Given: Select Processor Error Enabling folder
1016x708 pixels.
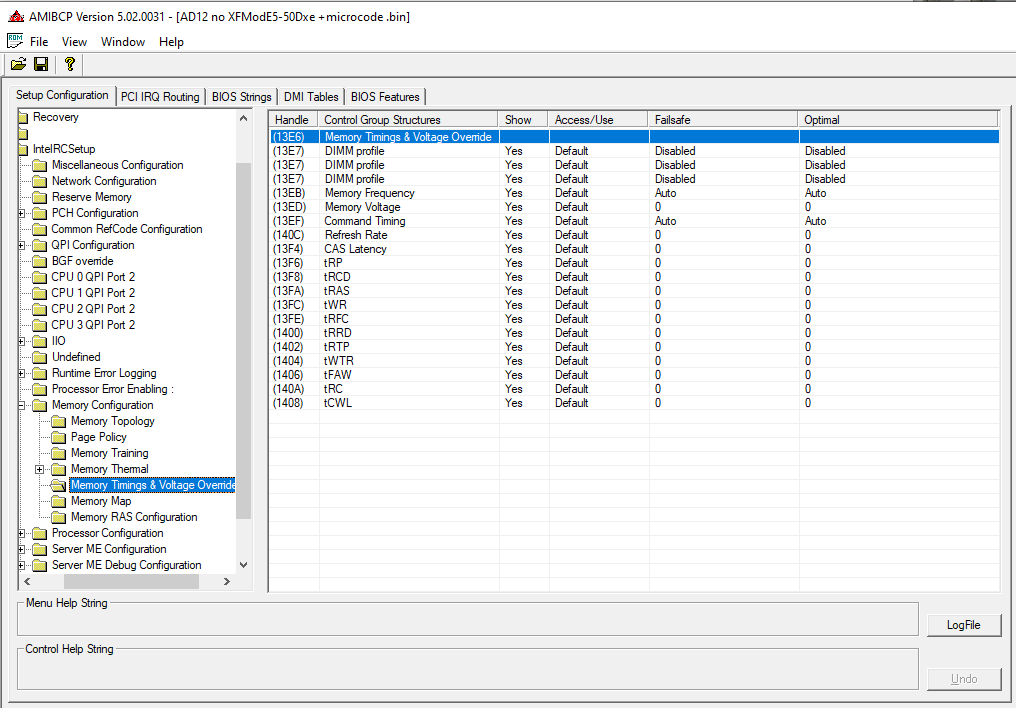Looking at the screenshot, I should point(113,389).
